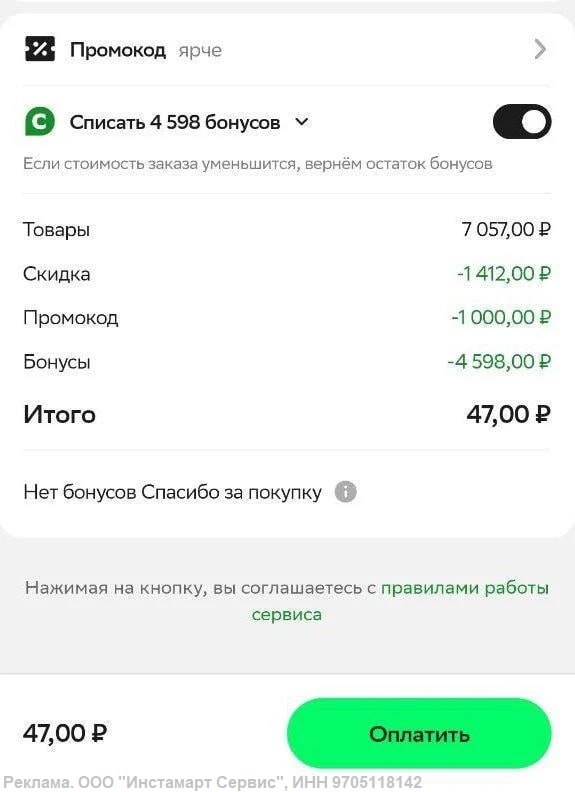Screen dimensions: 575x792
Task: Tap the green Оплатить button
Action: pyautogui.click(x=419, y=733)
